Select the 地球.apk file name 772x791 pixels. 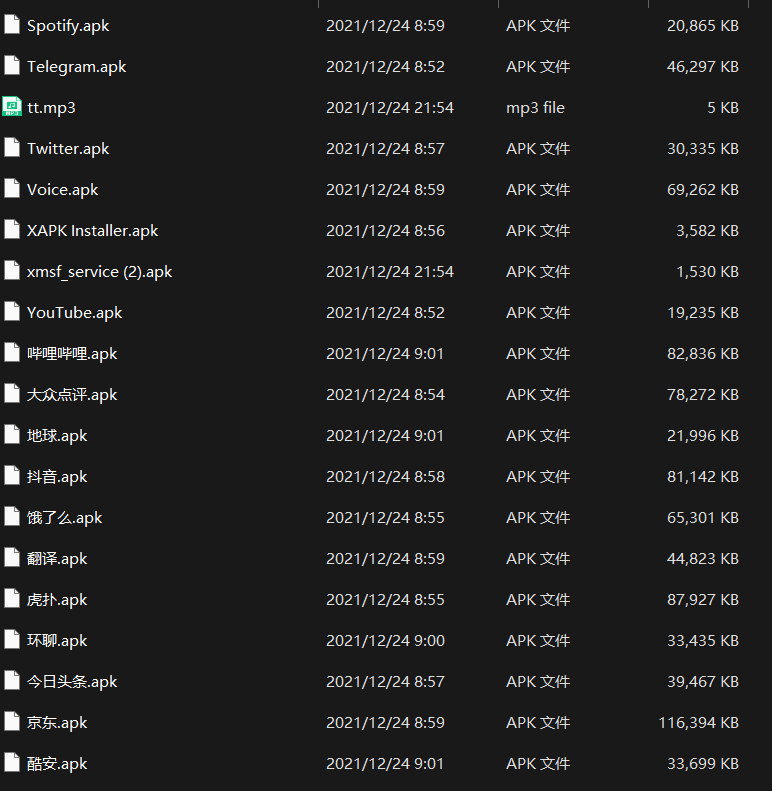57,435
